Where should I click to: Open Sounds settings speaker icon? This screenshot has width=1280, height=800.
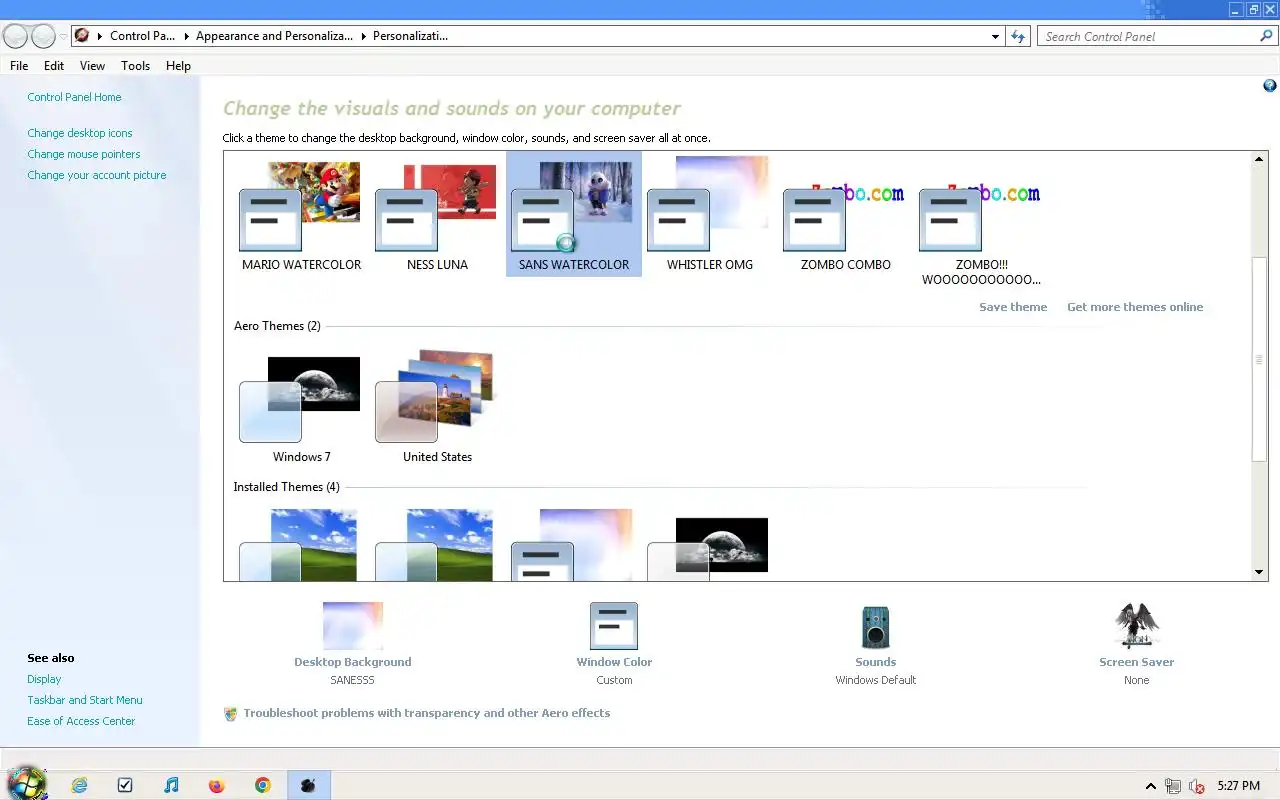[875, 627]
